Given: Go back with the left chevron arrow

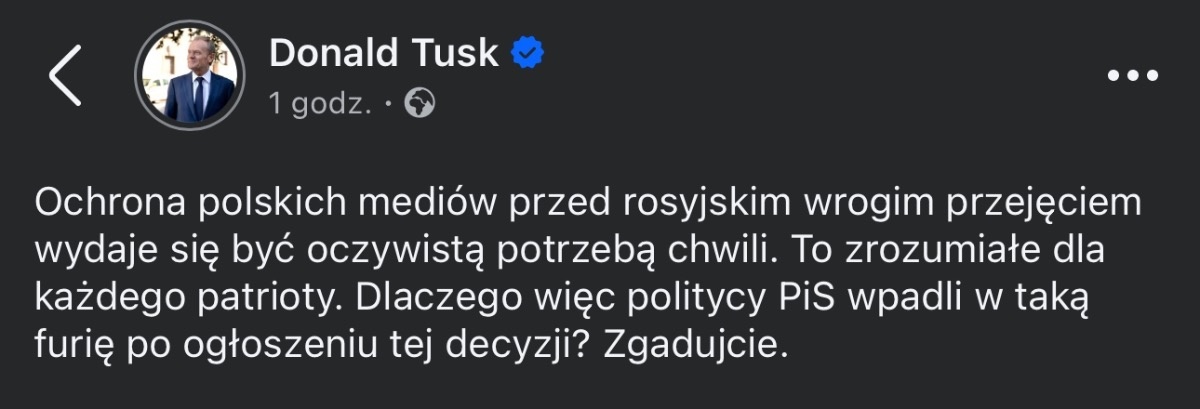Looking at the screenshot, I should 65,76.
